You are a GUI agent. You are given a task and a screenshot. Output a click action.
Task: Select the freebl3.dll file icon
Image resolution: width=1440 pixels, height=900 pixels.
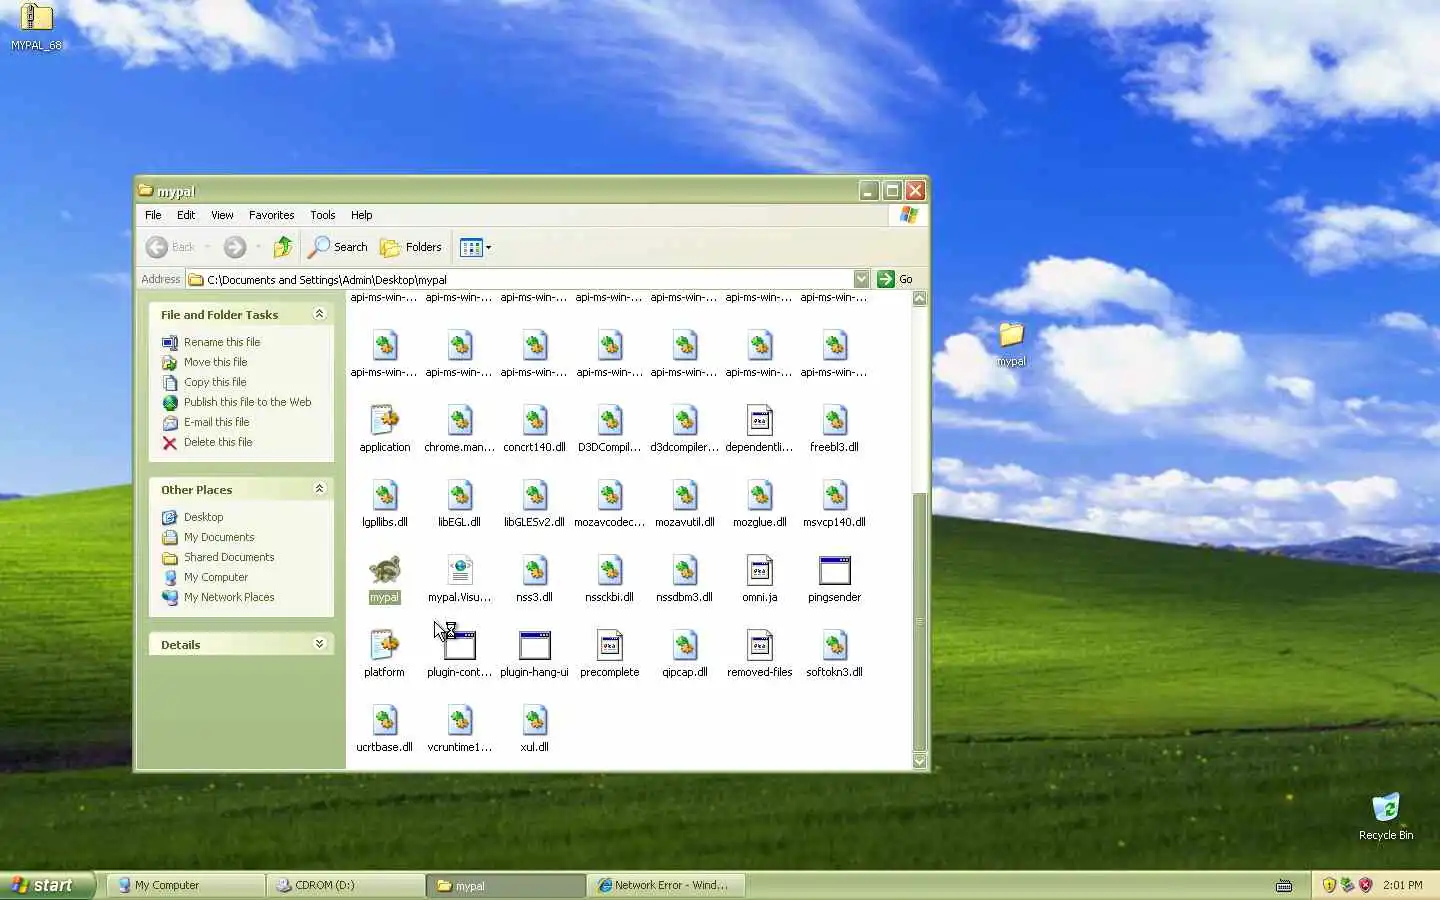click(834, 421)
